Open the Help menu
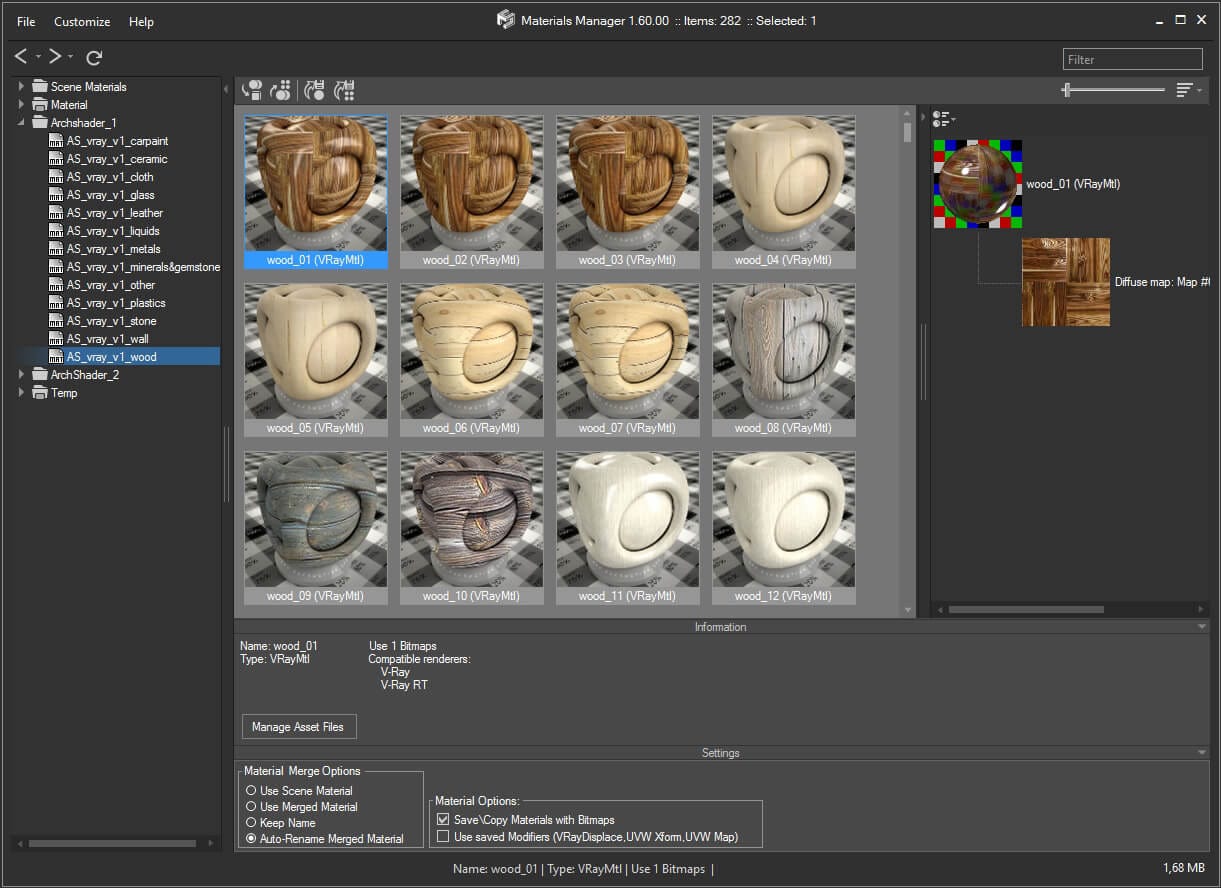The width and height of the screenshot is (1221, 888). point(142,21)
